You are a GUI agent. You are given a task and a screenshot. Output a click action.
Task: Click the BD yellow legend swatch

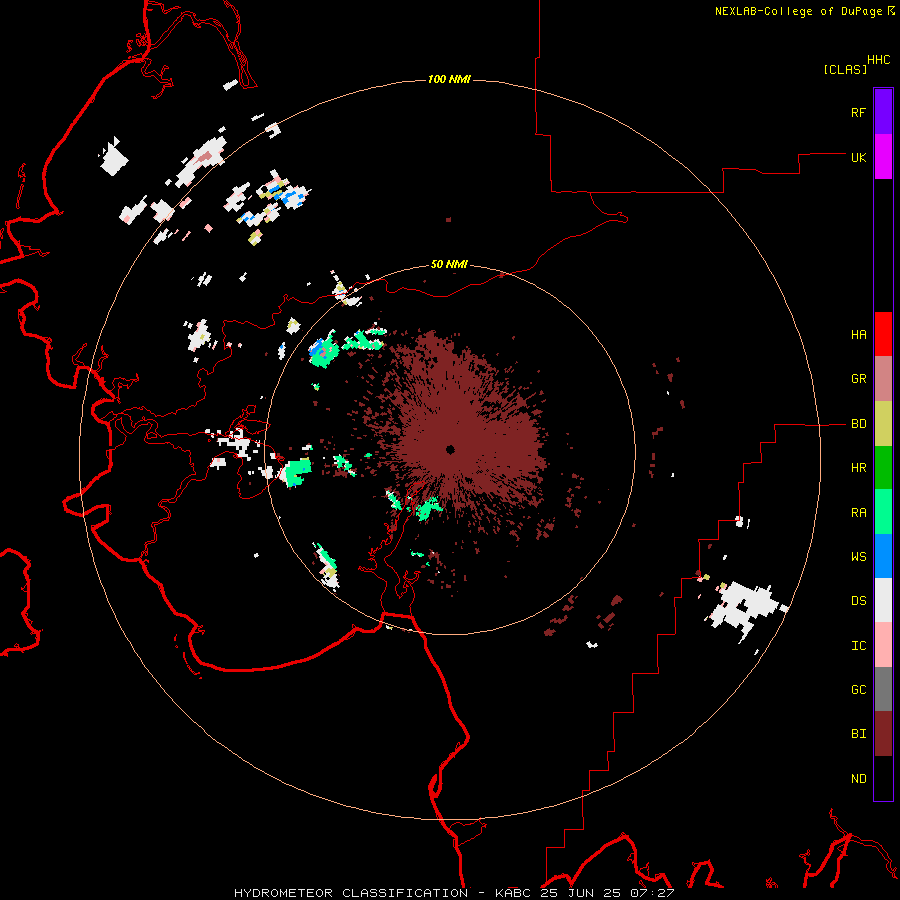tap(883, 424)
